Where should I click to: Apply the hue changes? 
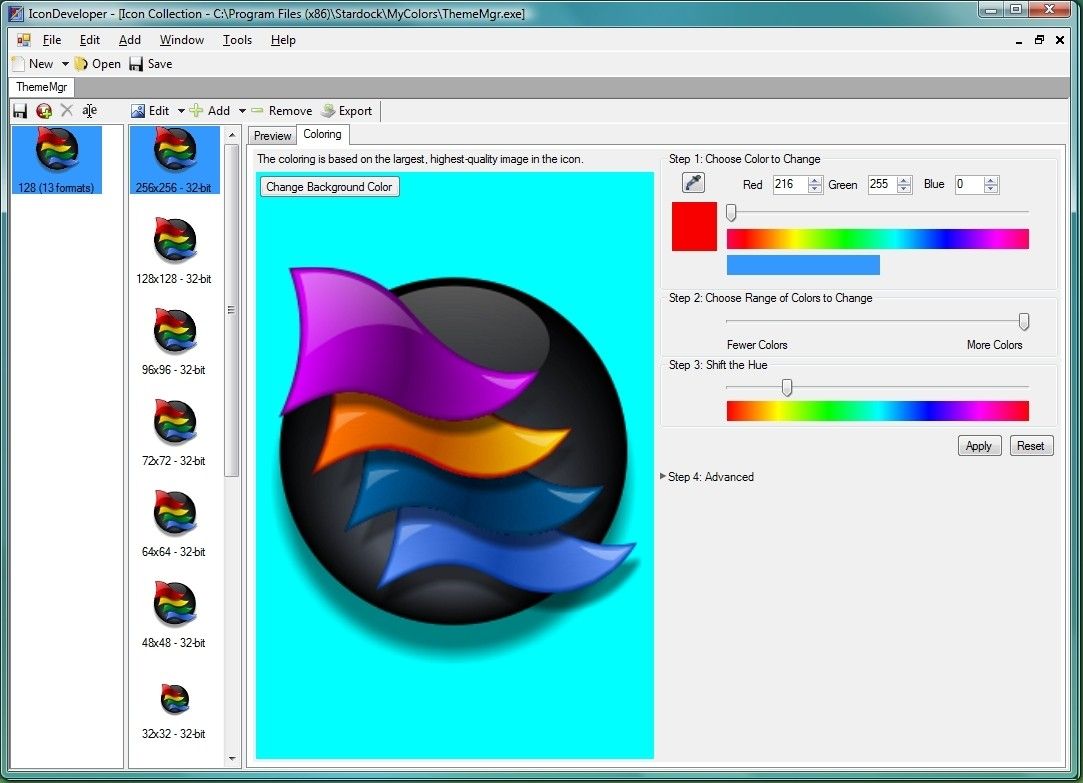(x=979, y=445)
